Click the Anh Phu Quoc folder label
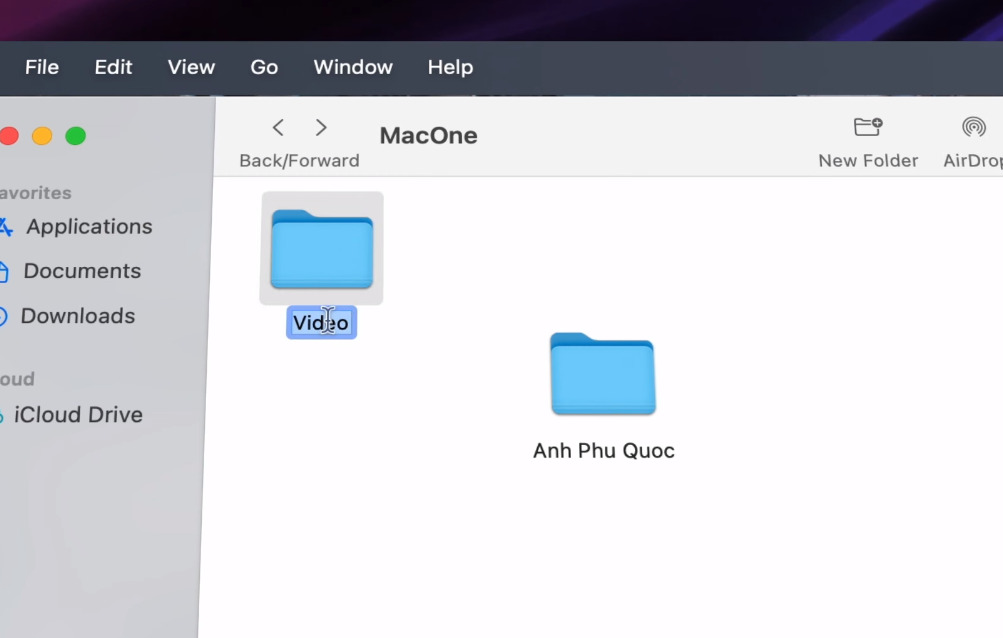Screen dimensions: 1003x638 [x=603, y=451]
